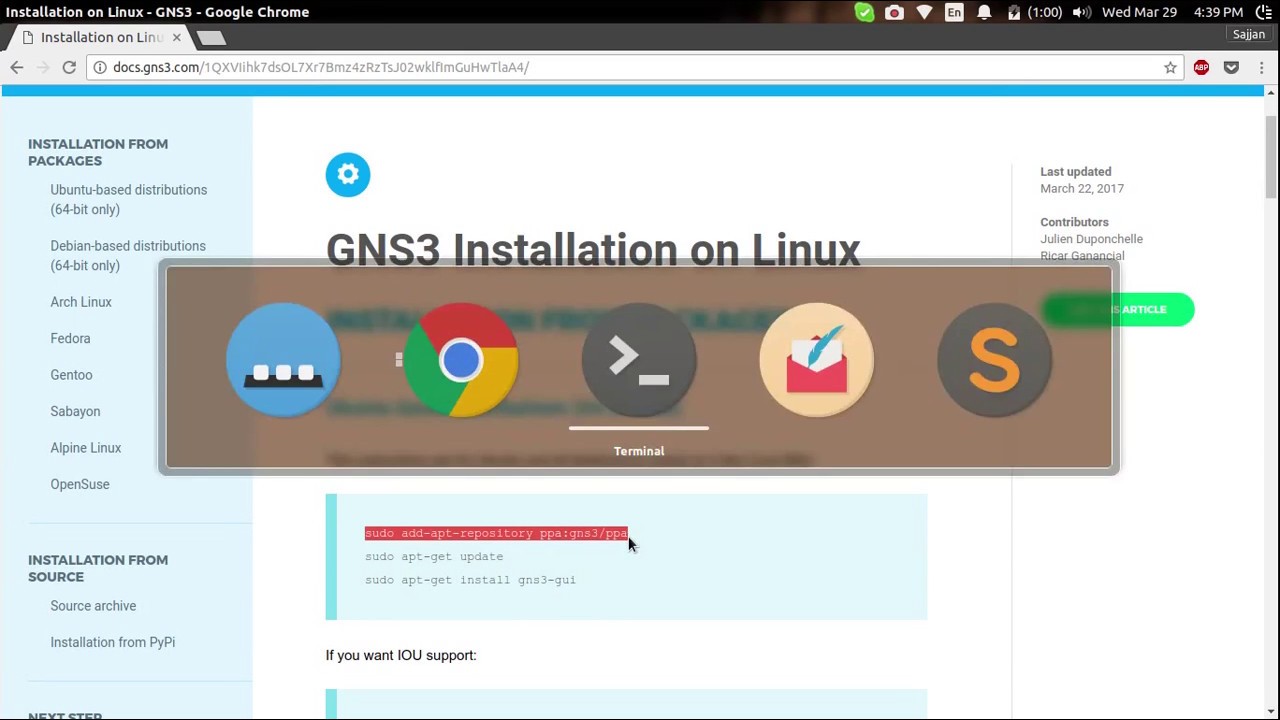Open Gentoo sidebar link
The image size is (1280, 720).
click(71, 375)
